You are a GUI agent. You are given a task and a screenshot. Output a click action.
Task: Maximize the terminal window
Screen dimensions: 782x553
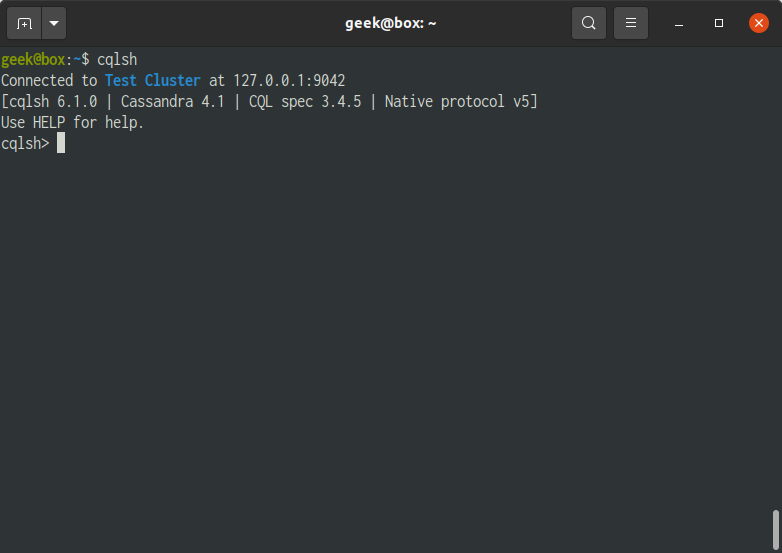[719, 23]
